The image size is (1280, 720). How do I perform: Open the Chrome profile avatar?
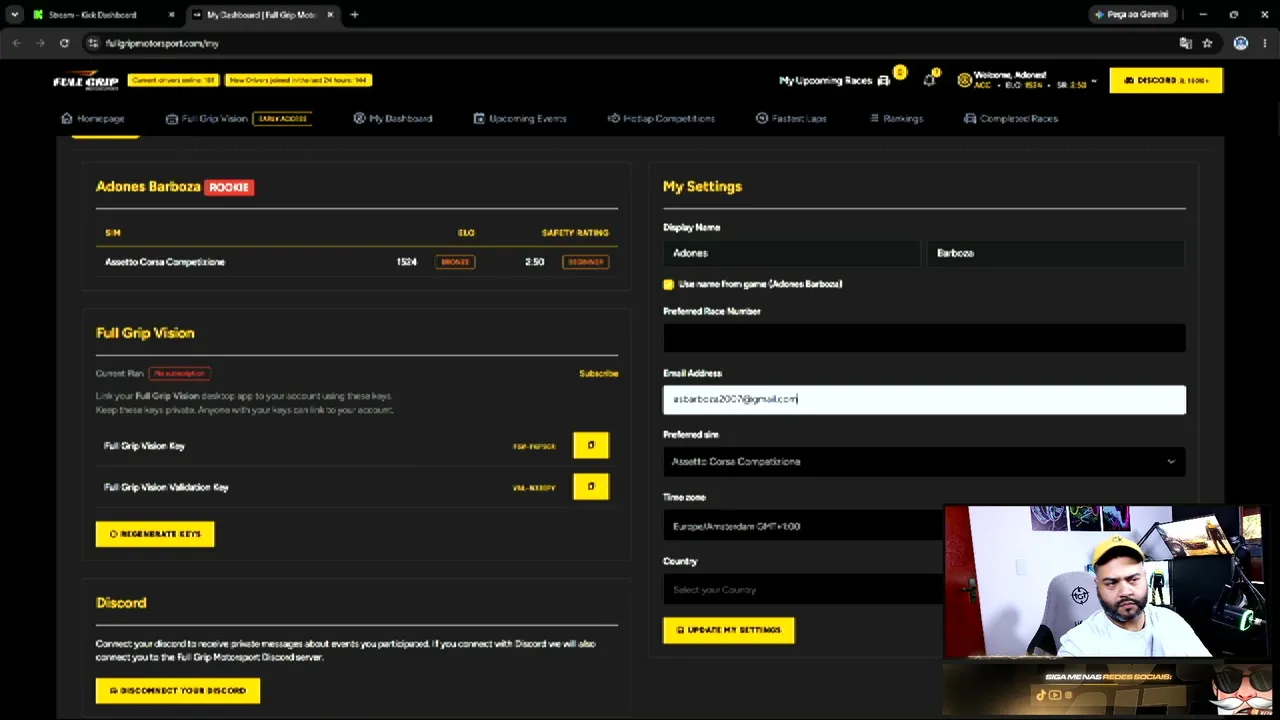coord(1241,43)
